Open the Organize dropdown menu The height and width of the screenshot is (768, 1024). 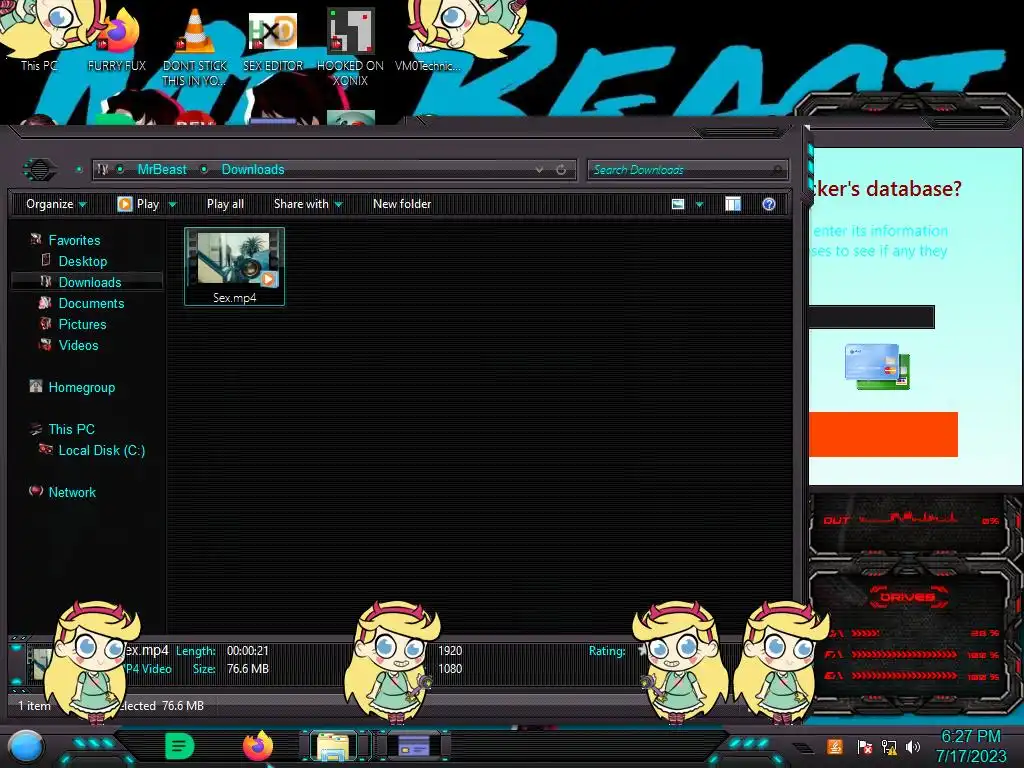pos(56,204)
